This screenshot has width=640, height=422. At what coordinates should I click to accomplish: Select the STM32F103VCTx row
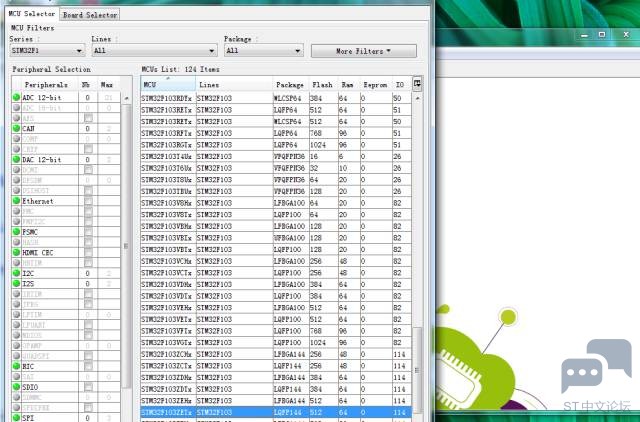(276, 273)
